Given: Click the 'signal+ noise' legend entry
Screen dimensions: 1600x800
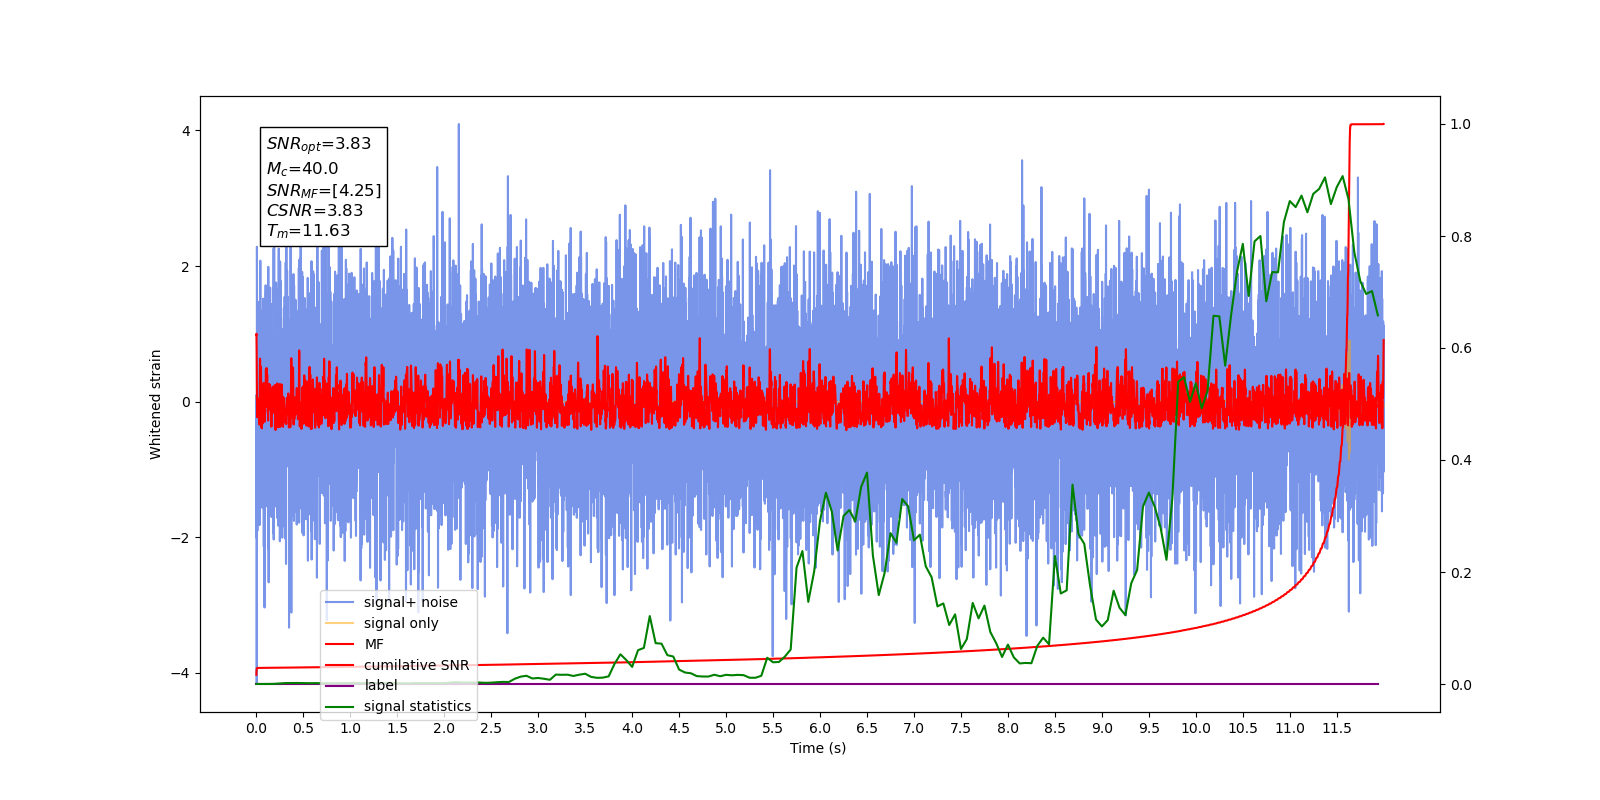Looking at the screenshot, I should click(410, 602).
